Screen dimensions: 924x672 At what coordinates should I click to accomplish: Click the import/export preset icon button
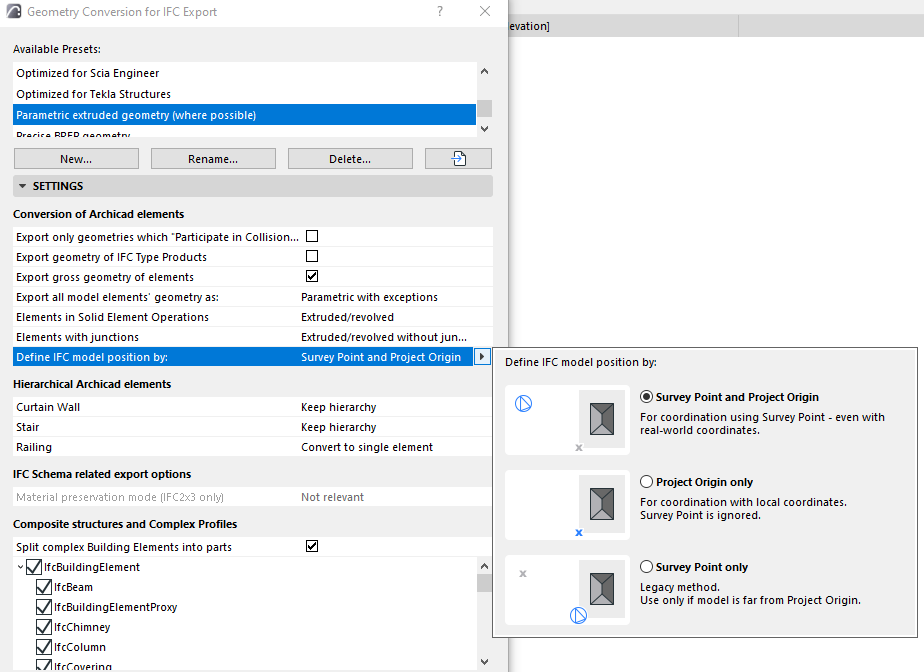458,159
